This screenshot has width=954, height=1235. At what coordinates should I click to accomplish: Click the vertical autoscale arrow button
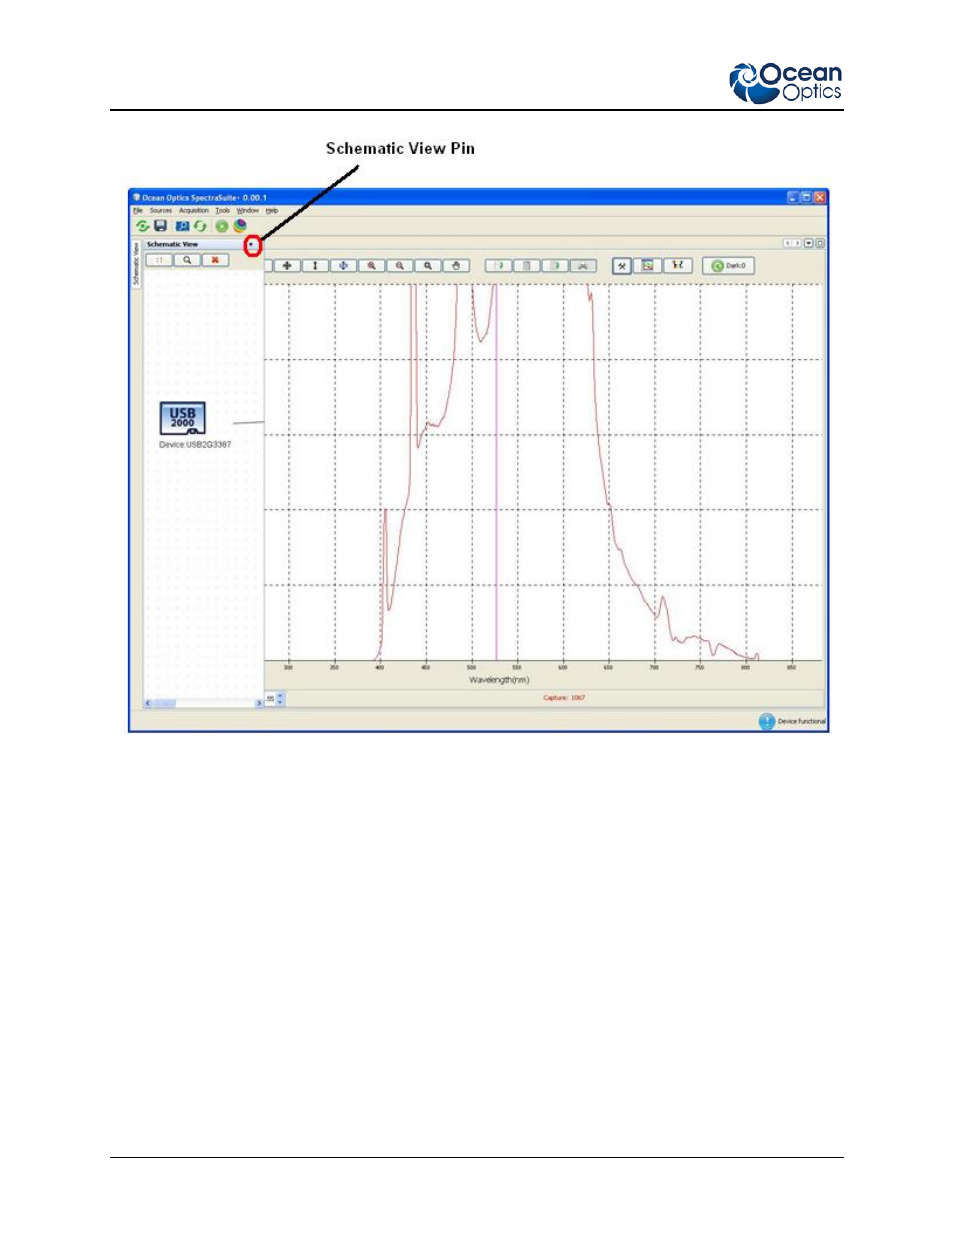(315, 266)
